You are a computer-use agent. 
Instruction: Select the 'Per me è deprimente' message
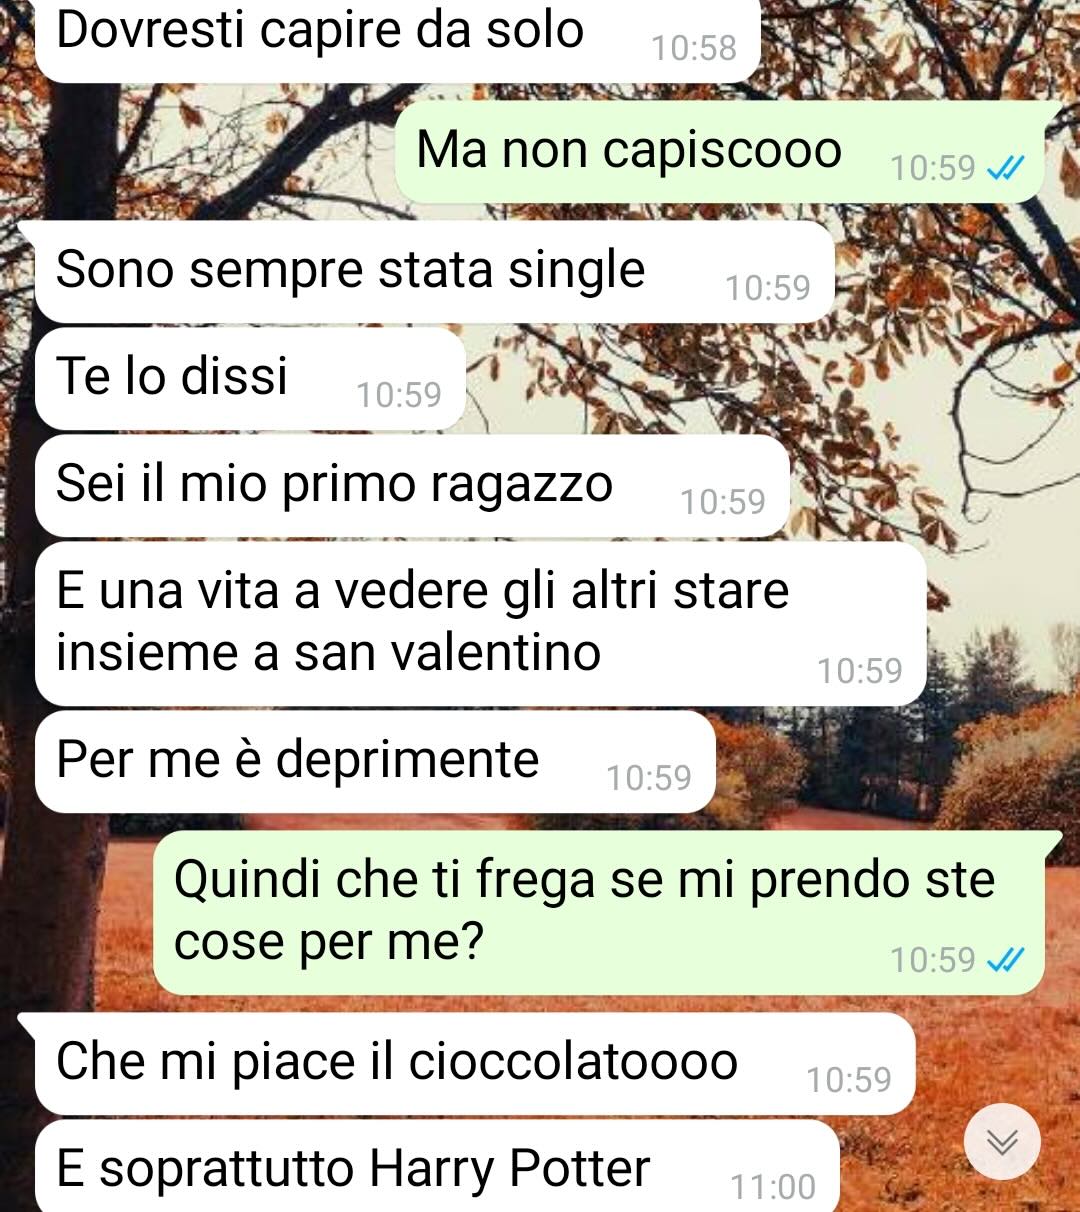point(375,761)
